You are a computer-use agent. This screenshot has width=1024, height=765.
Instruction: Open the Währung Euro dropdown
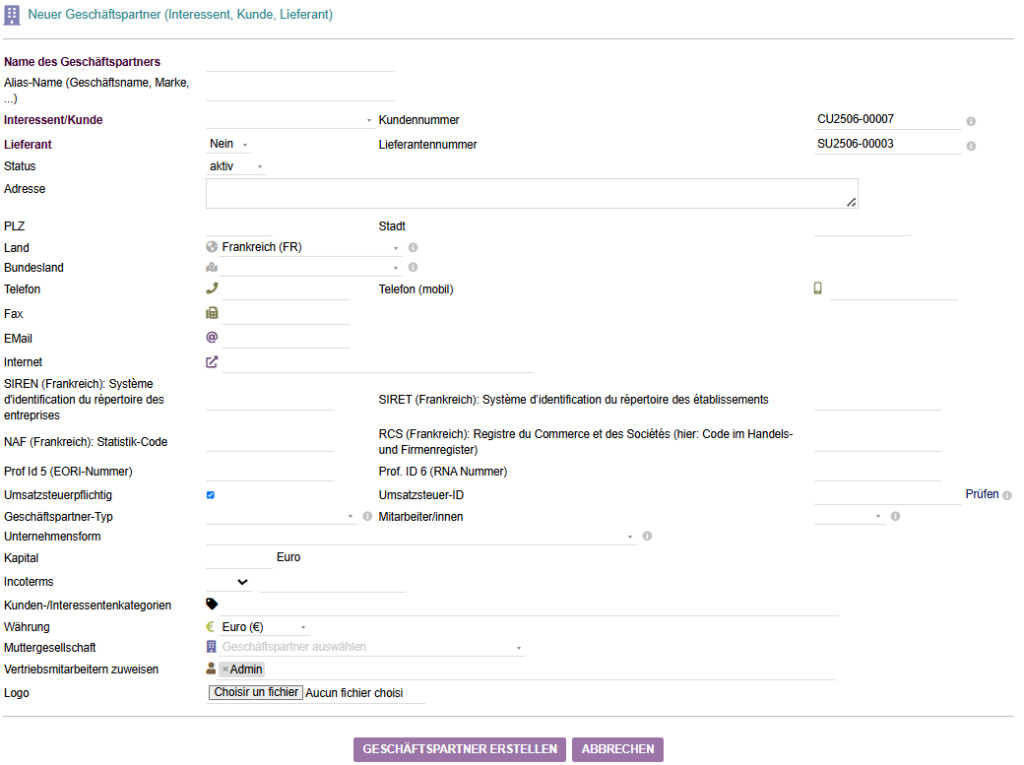point(259,627)
